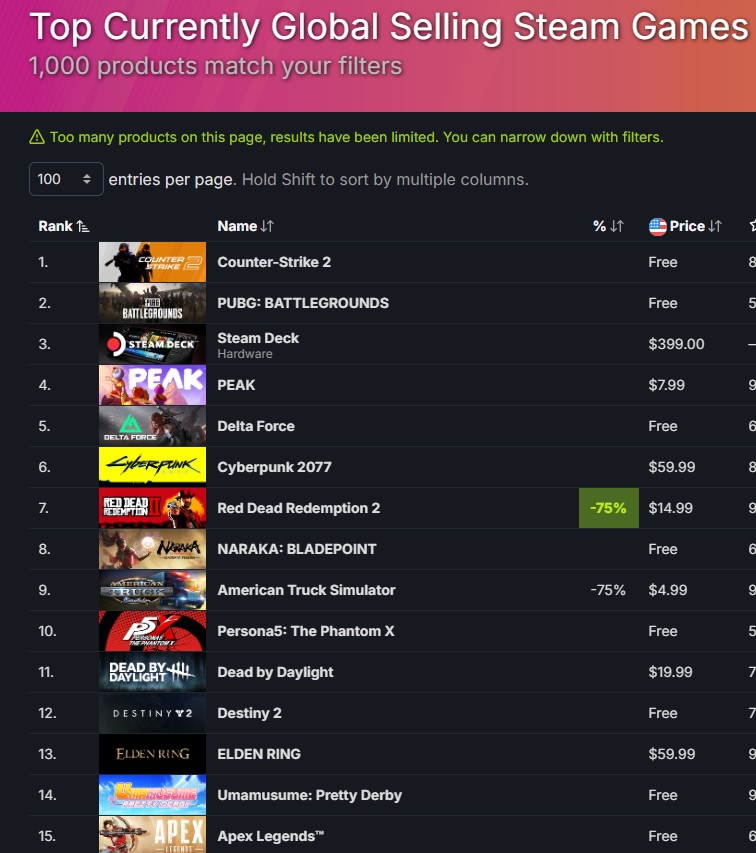This screenshot has height=853, width=756.
Task: Click the US flag icon beside Price
Action: (658, 226)
